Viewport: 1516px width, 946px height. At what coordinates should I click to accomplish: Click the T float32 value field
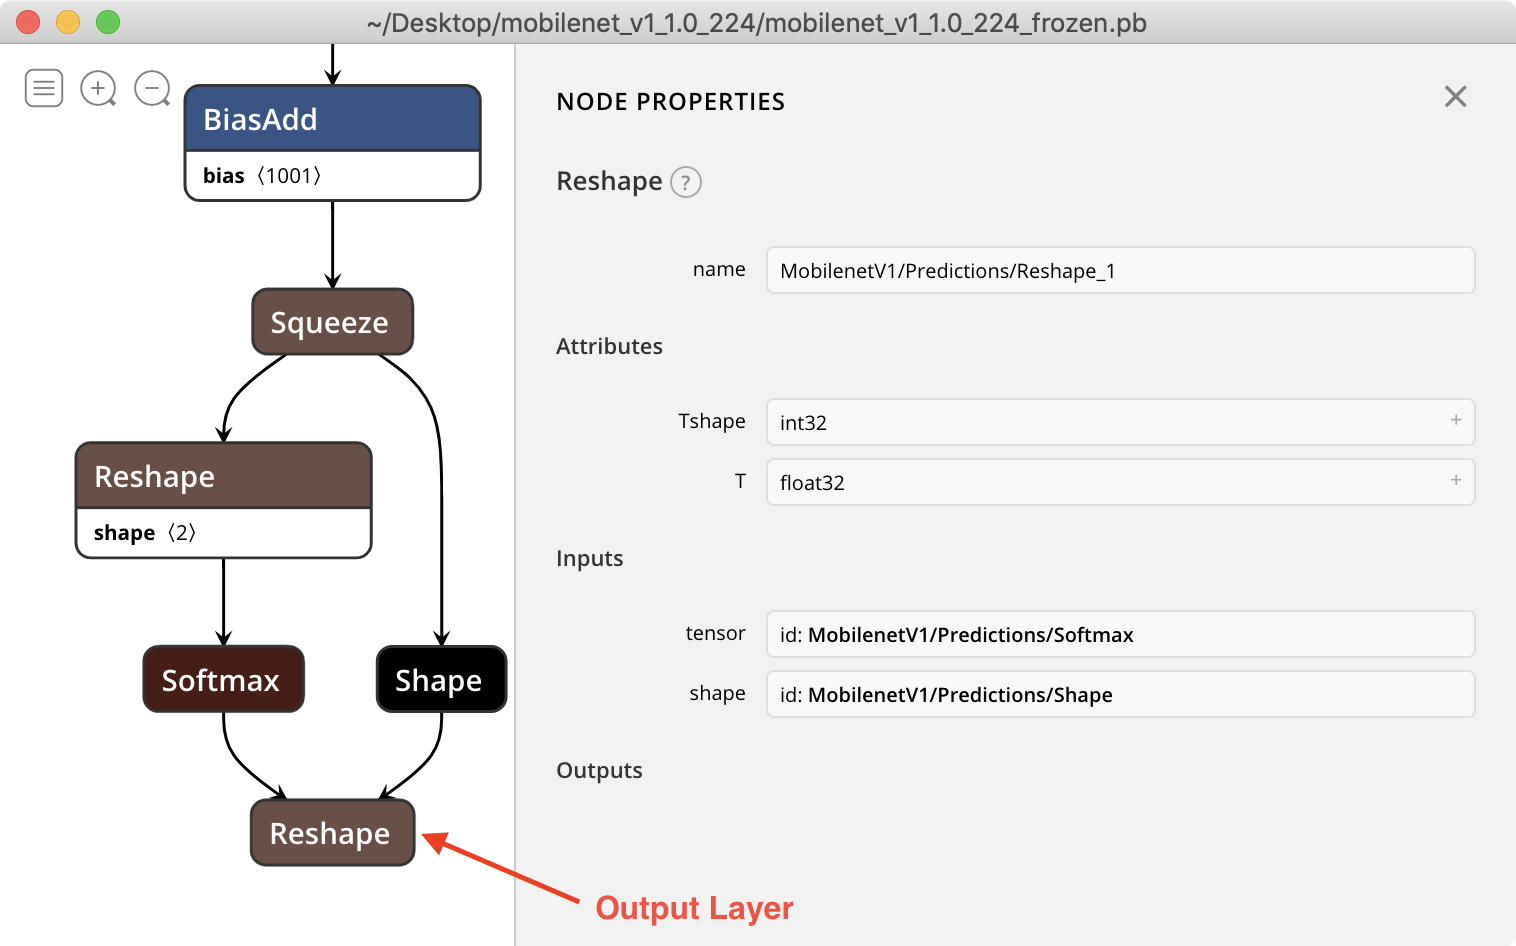coord(1120,482)
